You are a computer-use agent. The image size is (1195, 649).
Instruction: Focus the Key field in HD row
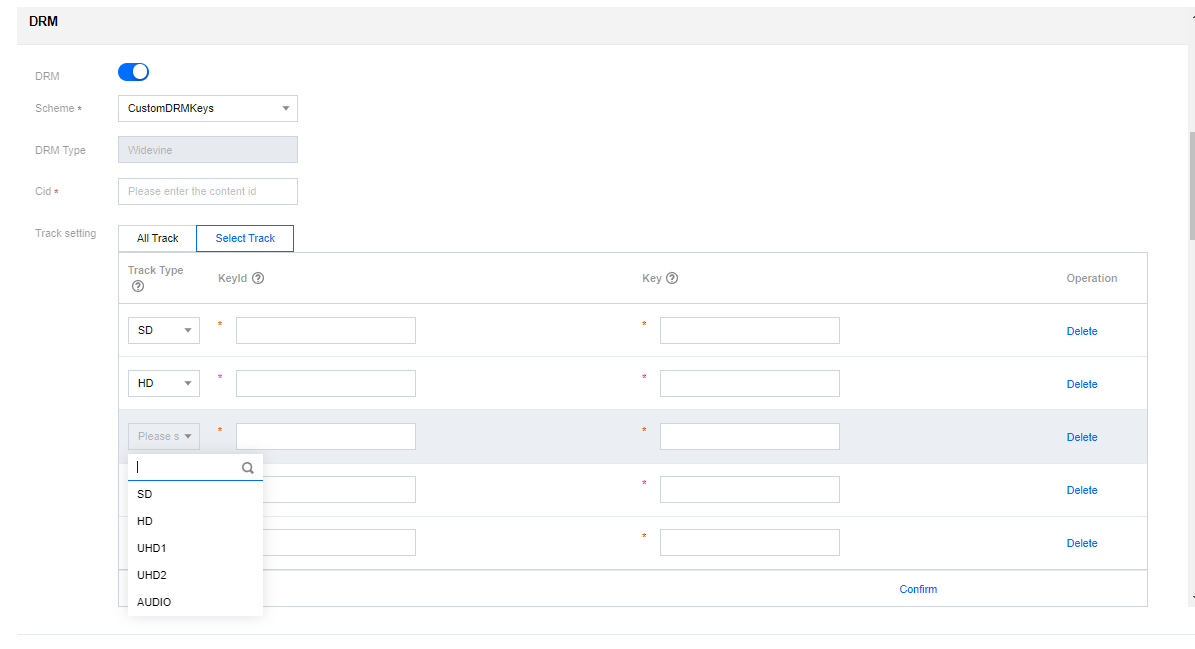point(749,384)
